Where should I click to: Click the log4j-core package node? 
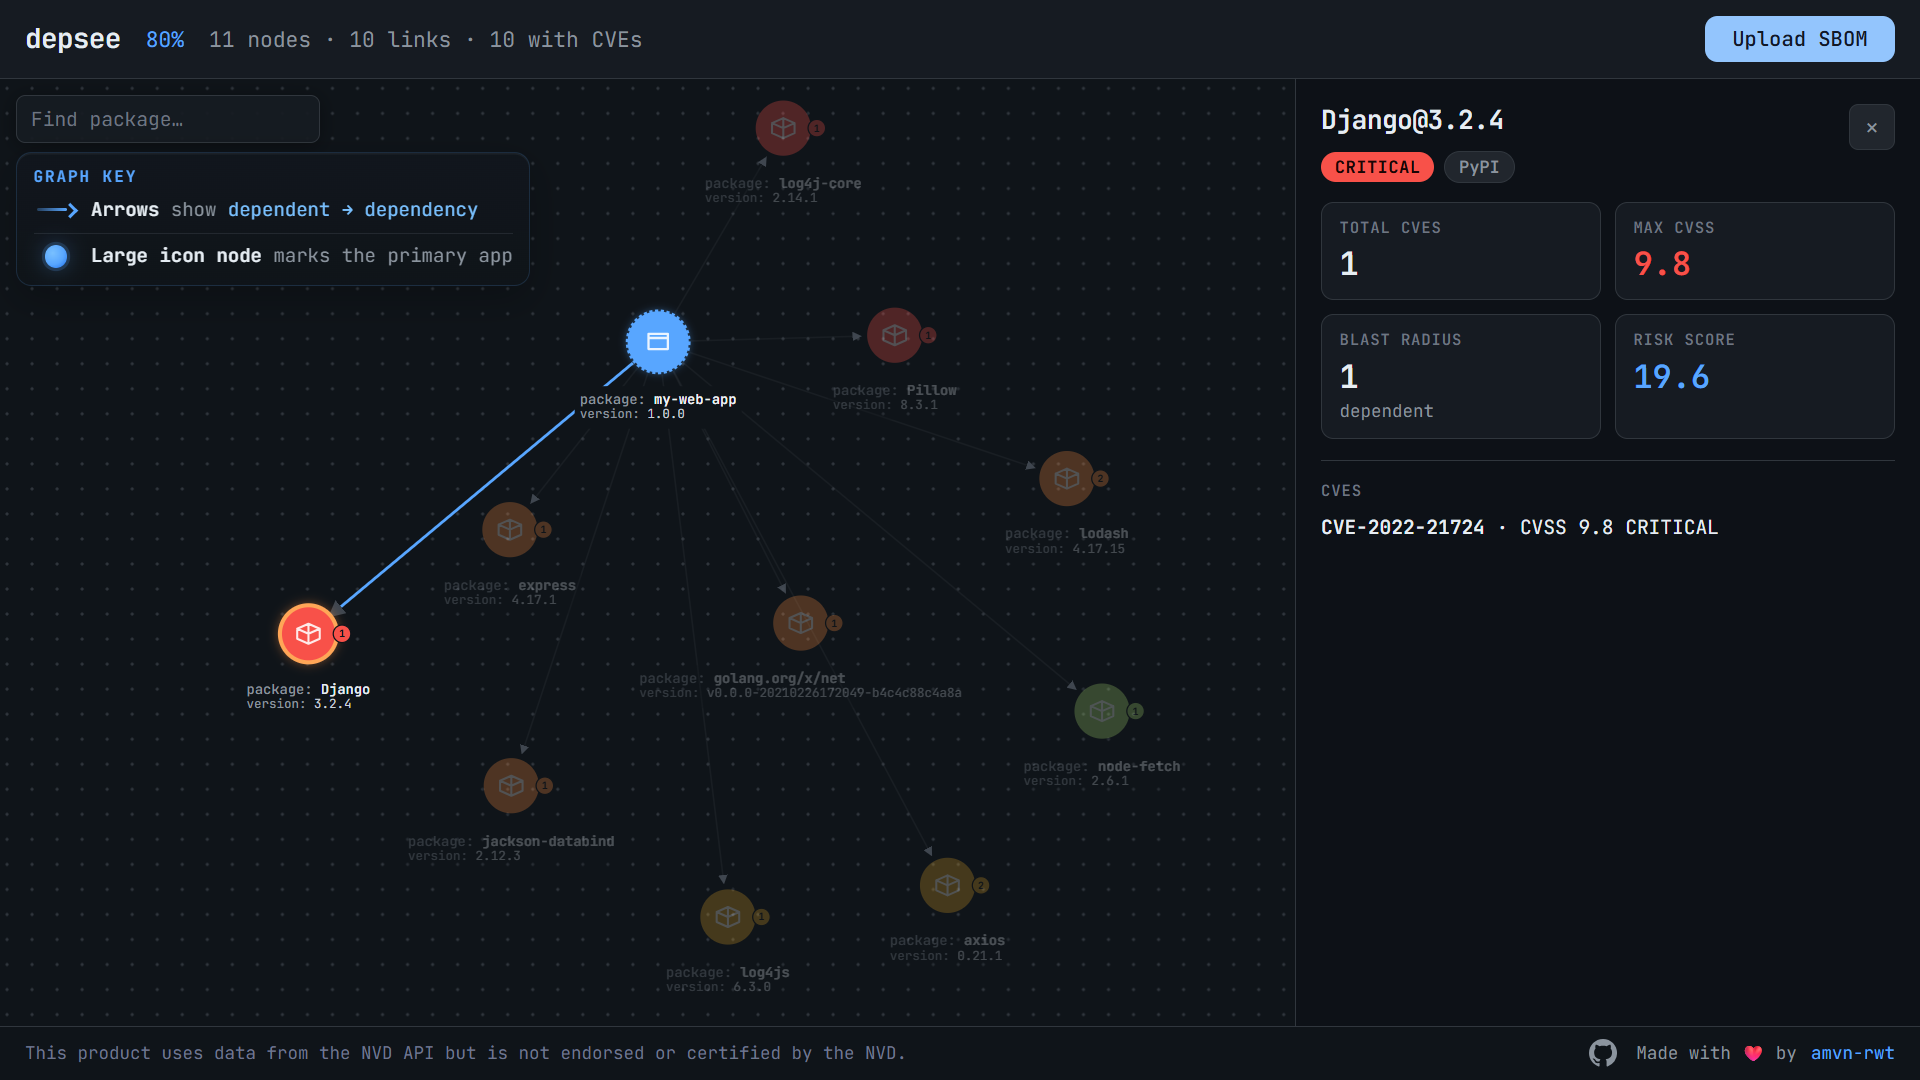pyautogui.click(x=783, y=128)
